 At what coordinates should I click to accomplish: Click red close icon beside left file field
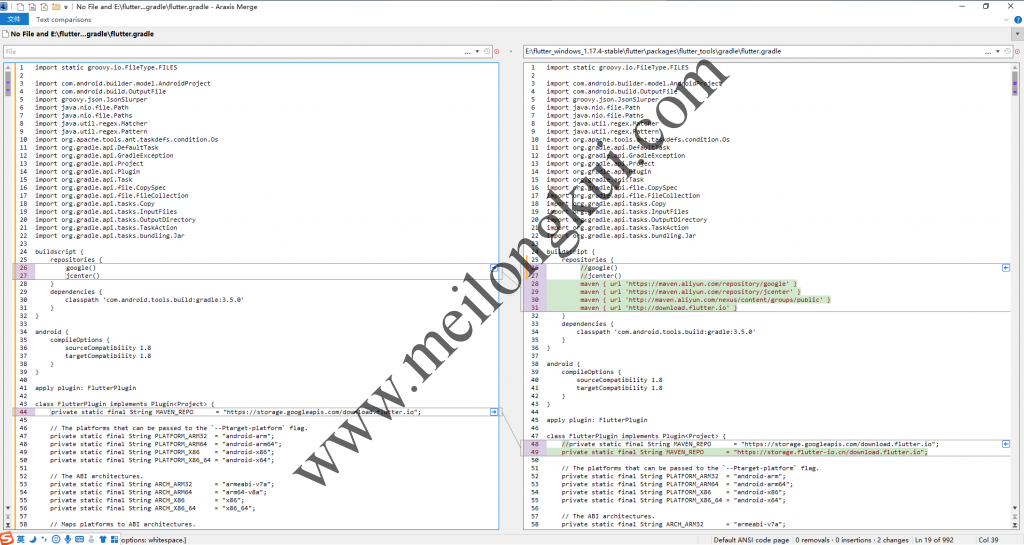tap(497, 51)
